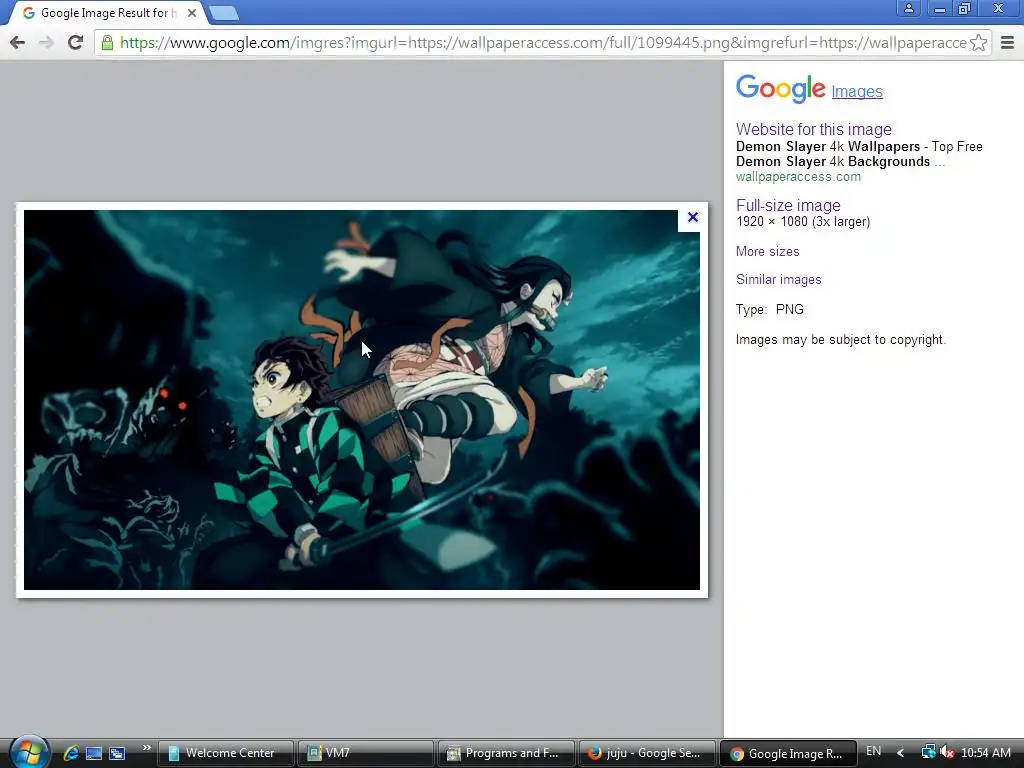Open the Chrome user profile button
Screen dimensions: 1024x768
tap(908, 8)
